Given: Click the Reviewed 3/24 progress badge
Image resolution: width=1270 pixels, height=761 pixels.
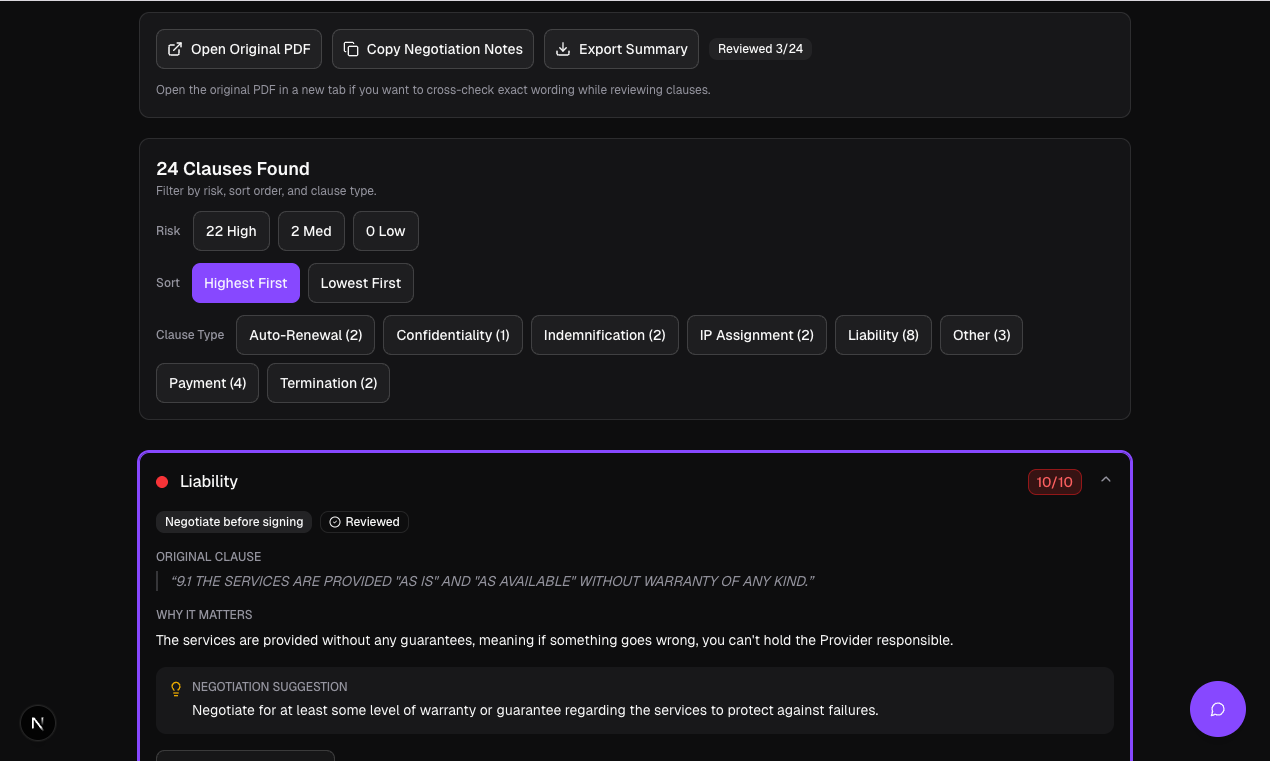Looking at the screenshot, I should pyautogui.click(x=760, y=48).
